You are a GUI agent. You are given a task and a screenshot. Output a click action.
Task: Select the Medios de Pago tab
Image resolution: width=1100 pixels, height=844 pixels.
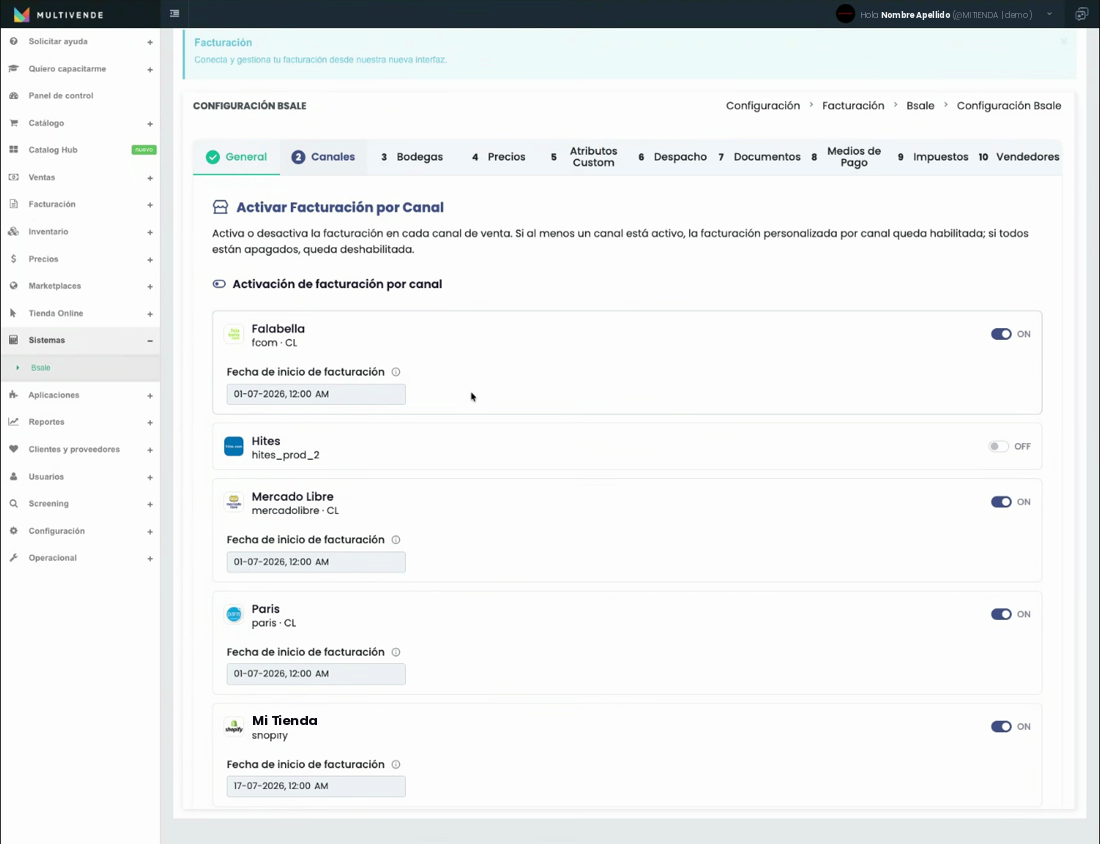click(x=846, y=156)
